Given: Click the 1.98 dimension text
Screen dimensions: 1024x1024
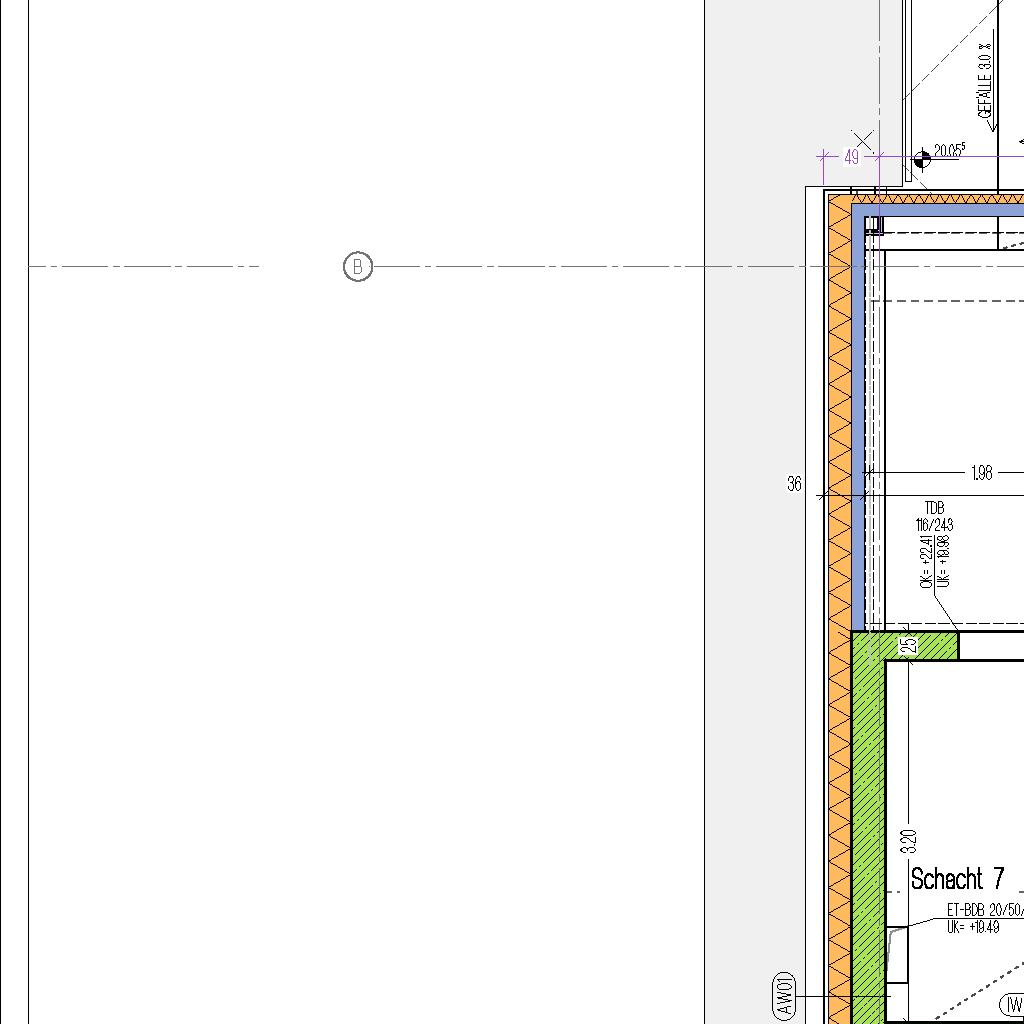Looking at the screenshot, I should click(x=982, y=472).
